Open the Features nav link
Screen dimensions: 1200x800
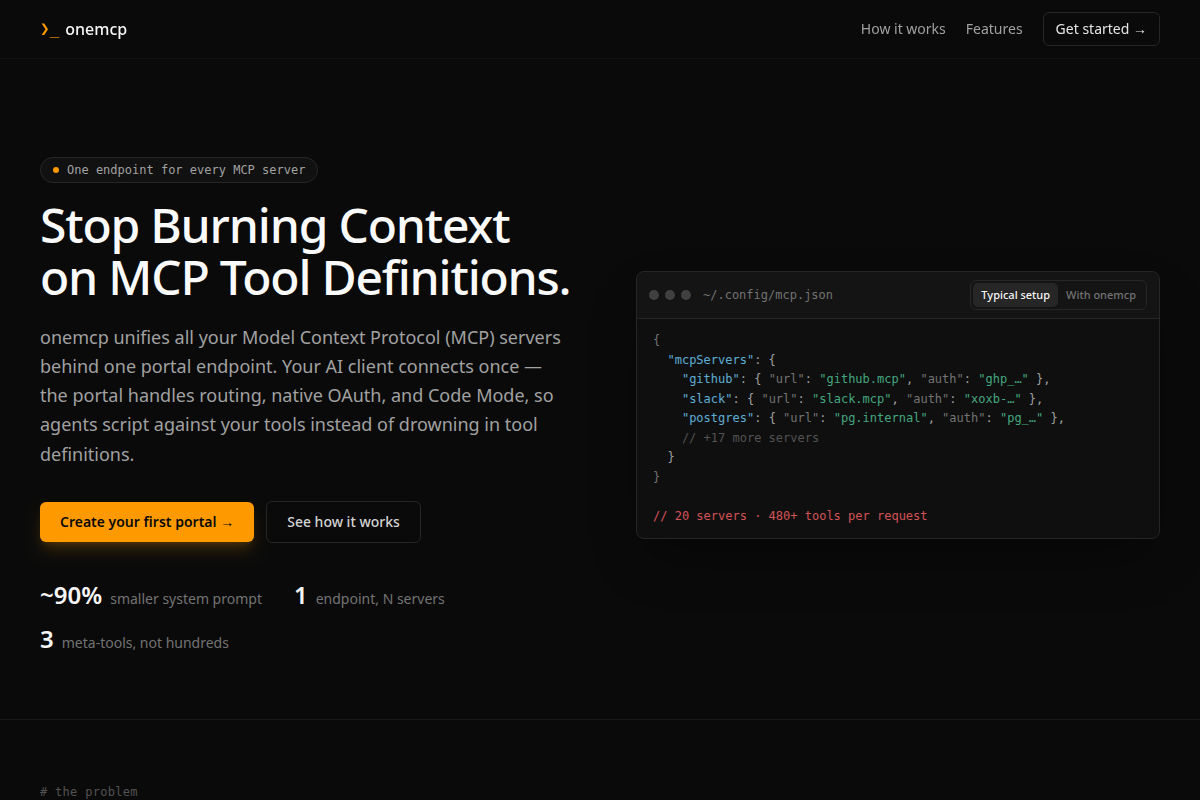pos(994,29)
